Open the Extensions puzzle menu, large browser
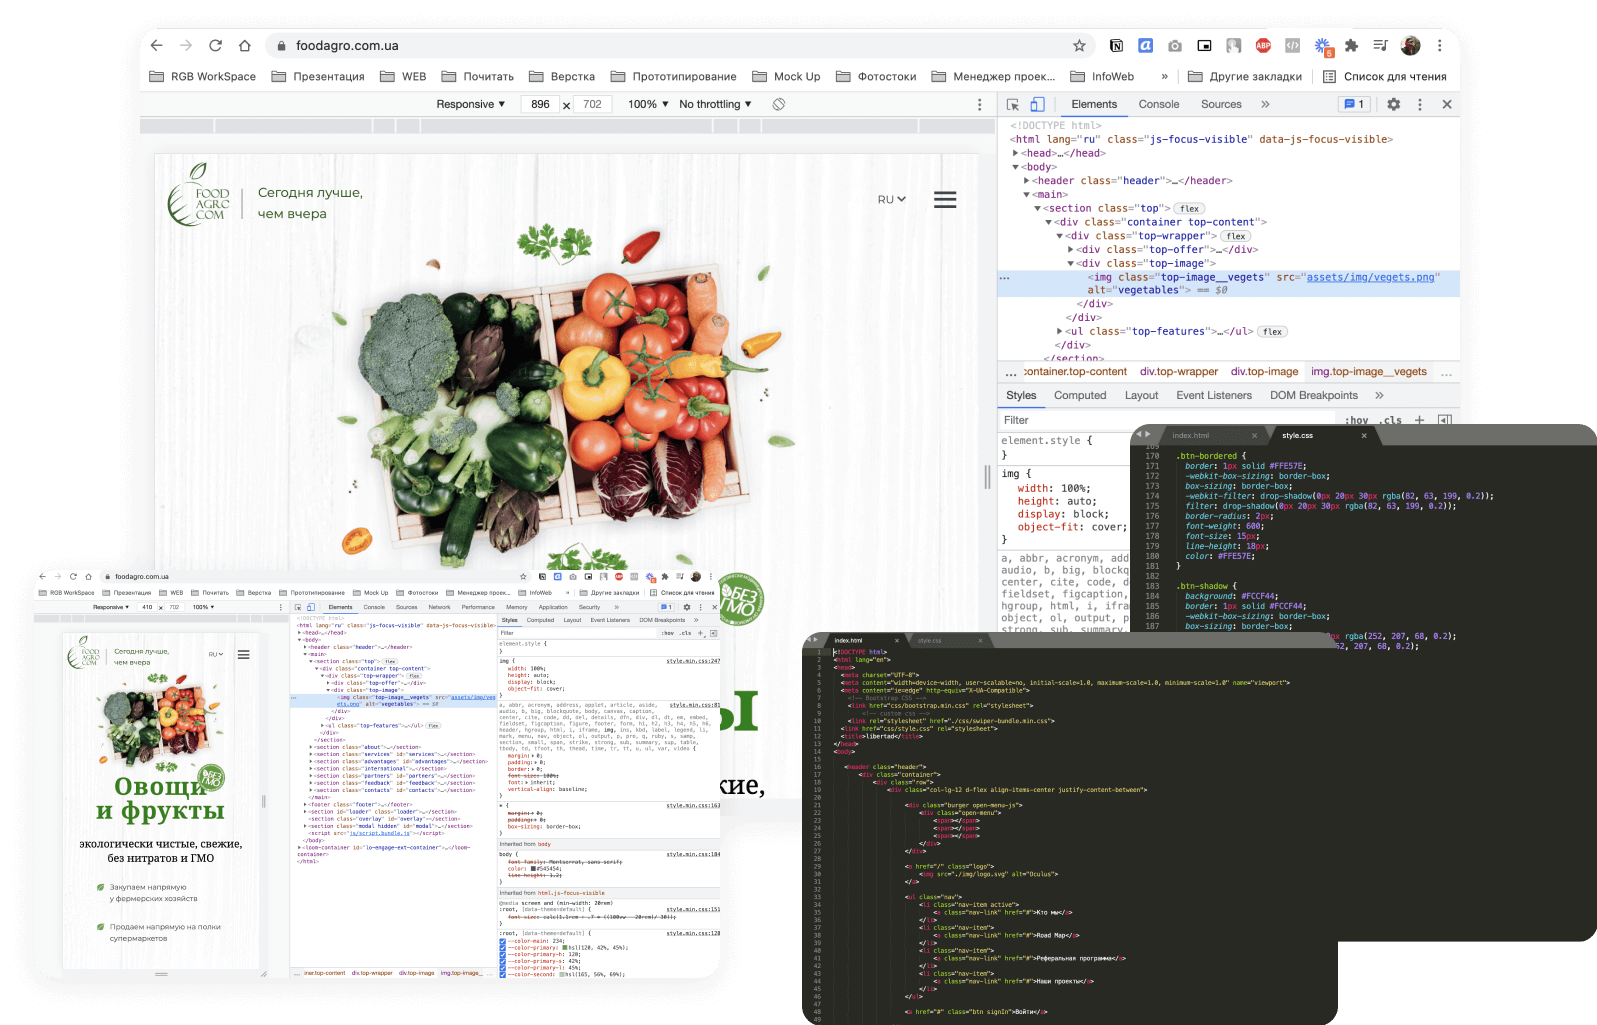The width and height of the screenshot is (1597, 1025). click(x=1351, y=45)
